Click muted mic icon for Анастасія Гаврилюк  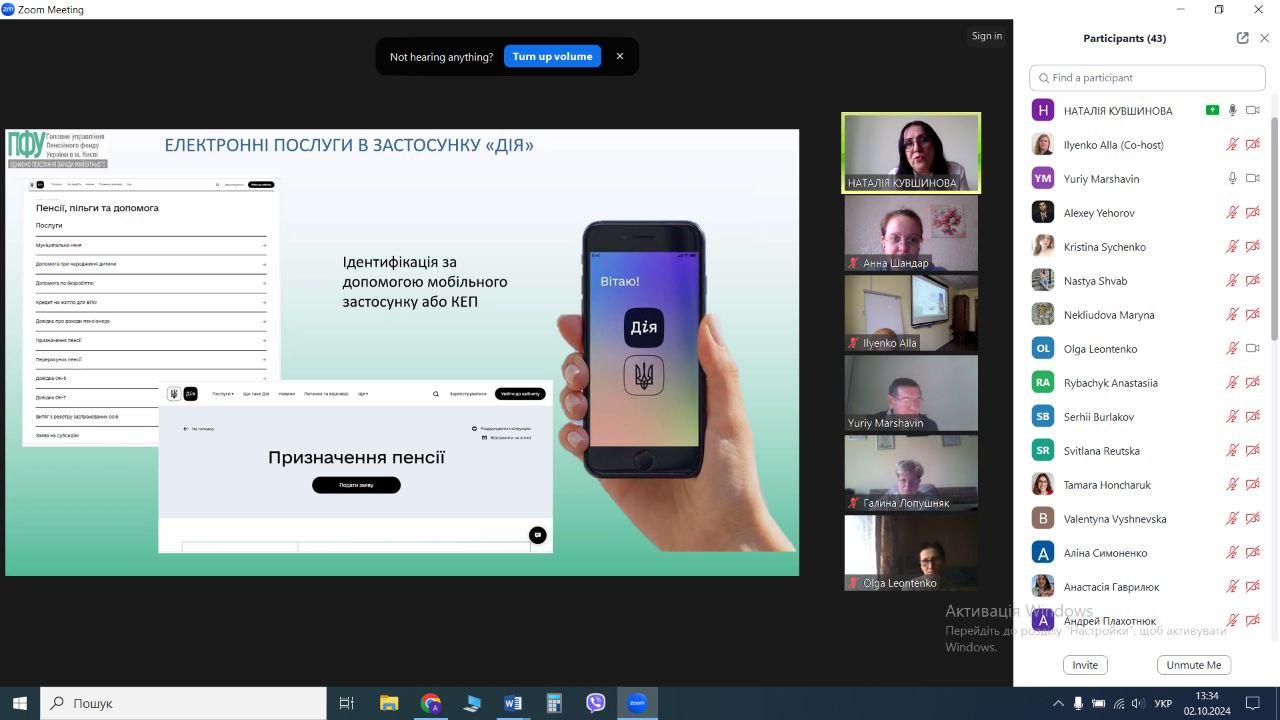1232,586
